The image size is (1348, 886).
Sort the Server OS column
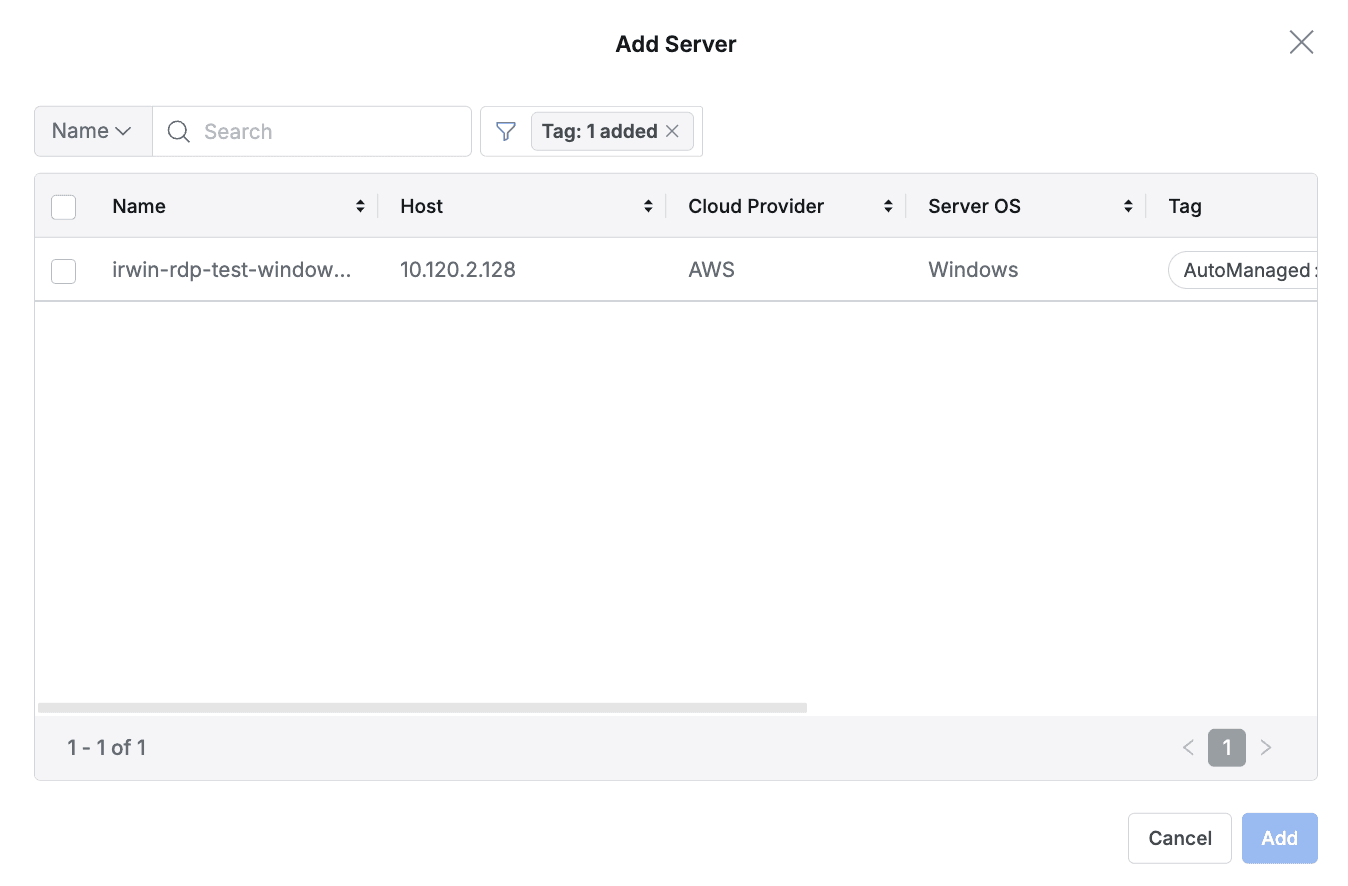[x=1128, y=206]
